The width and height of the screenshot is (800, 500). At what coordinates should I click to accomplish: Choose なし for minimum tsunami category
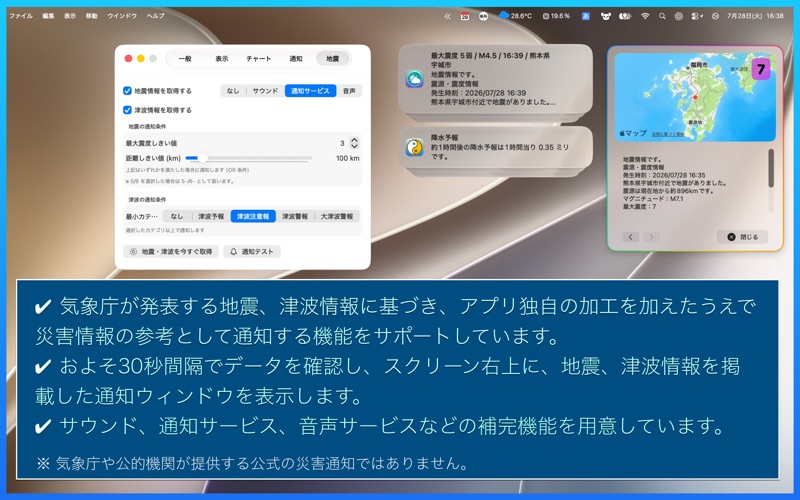pyautogui.click(x=177, y=216)
